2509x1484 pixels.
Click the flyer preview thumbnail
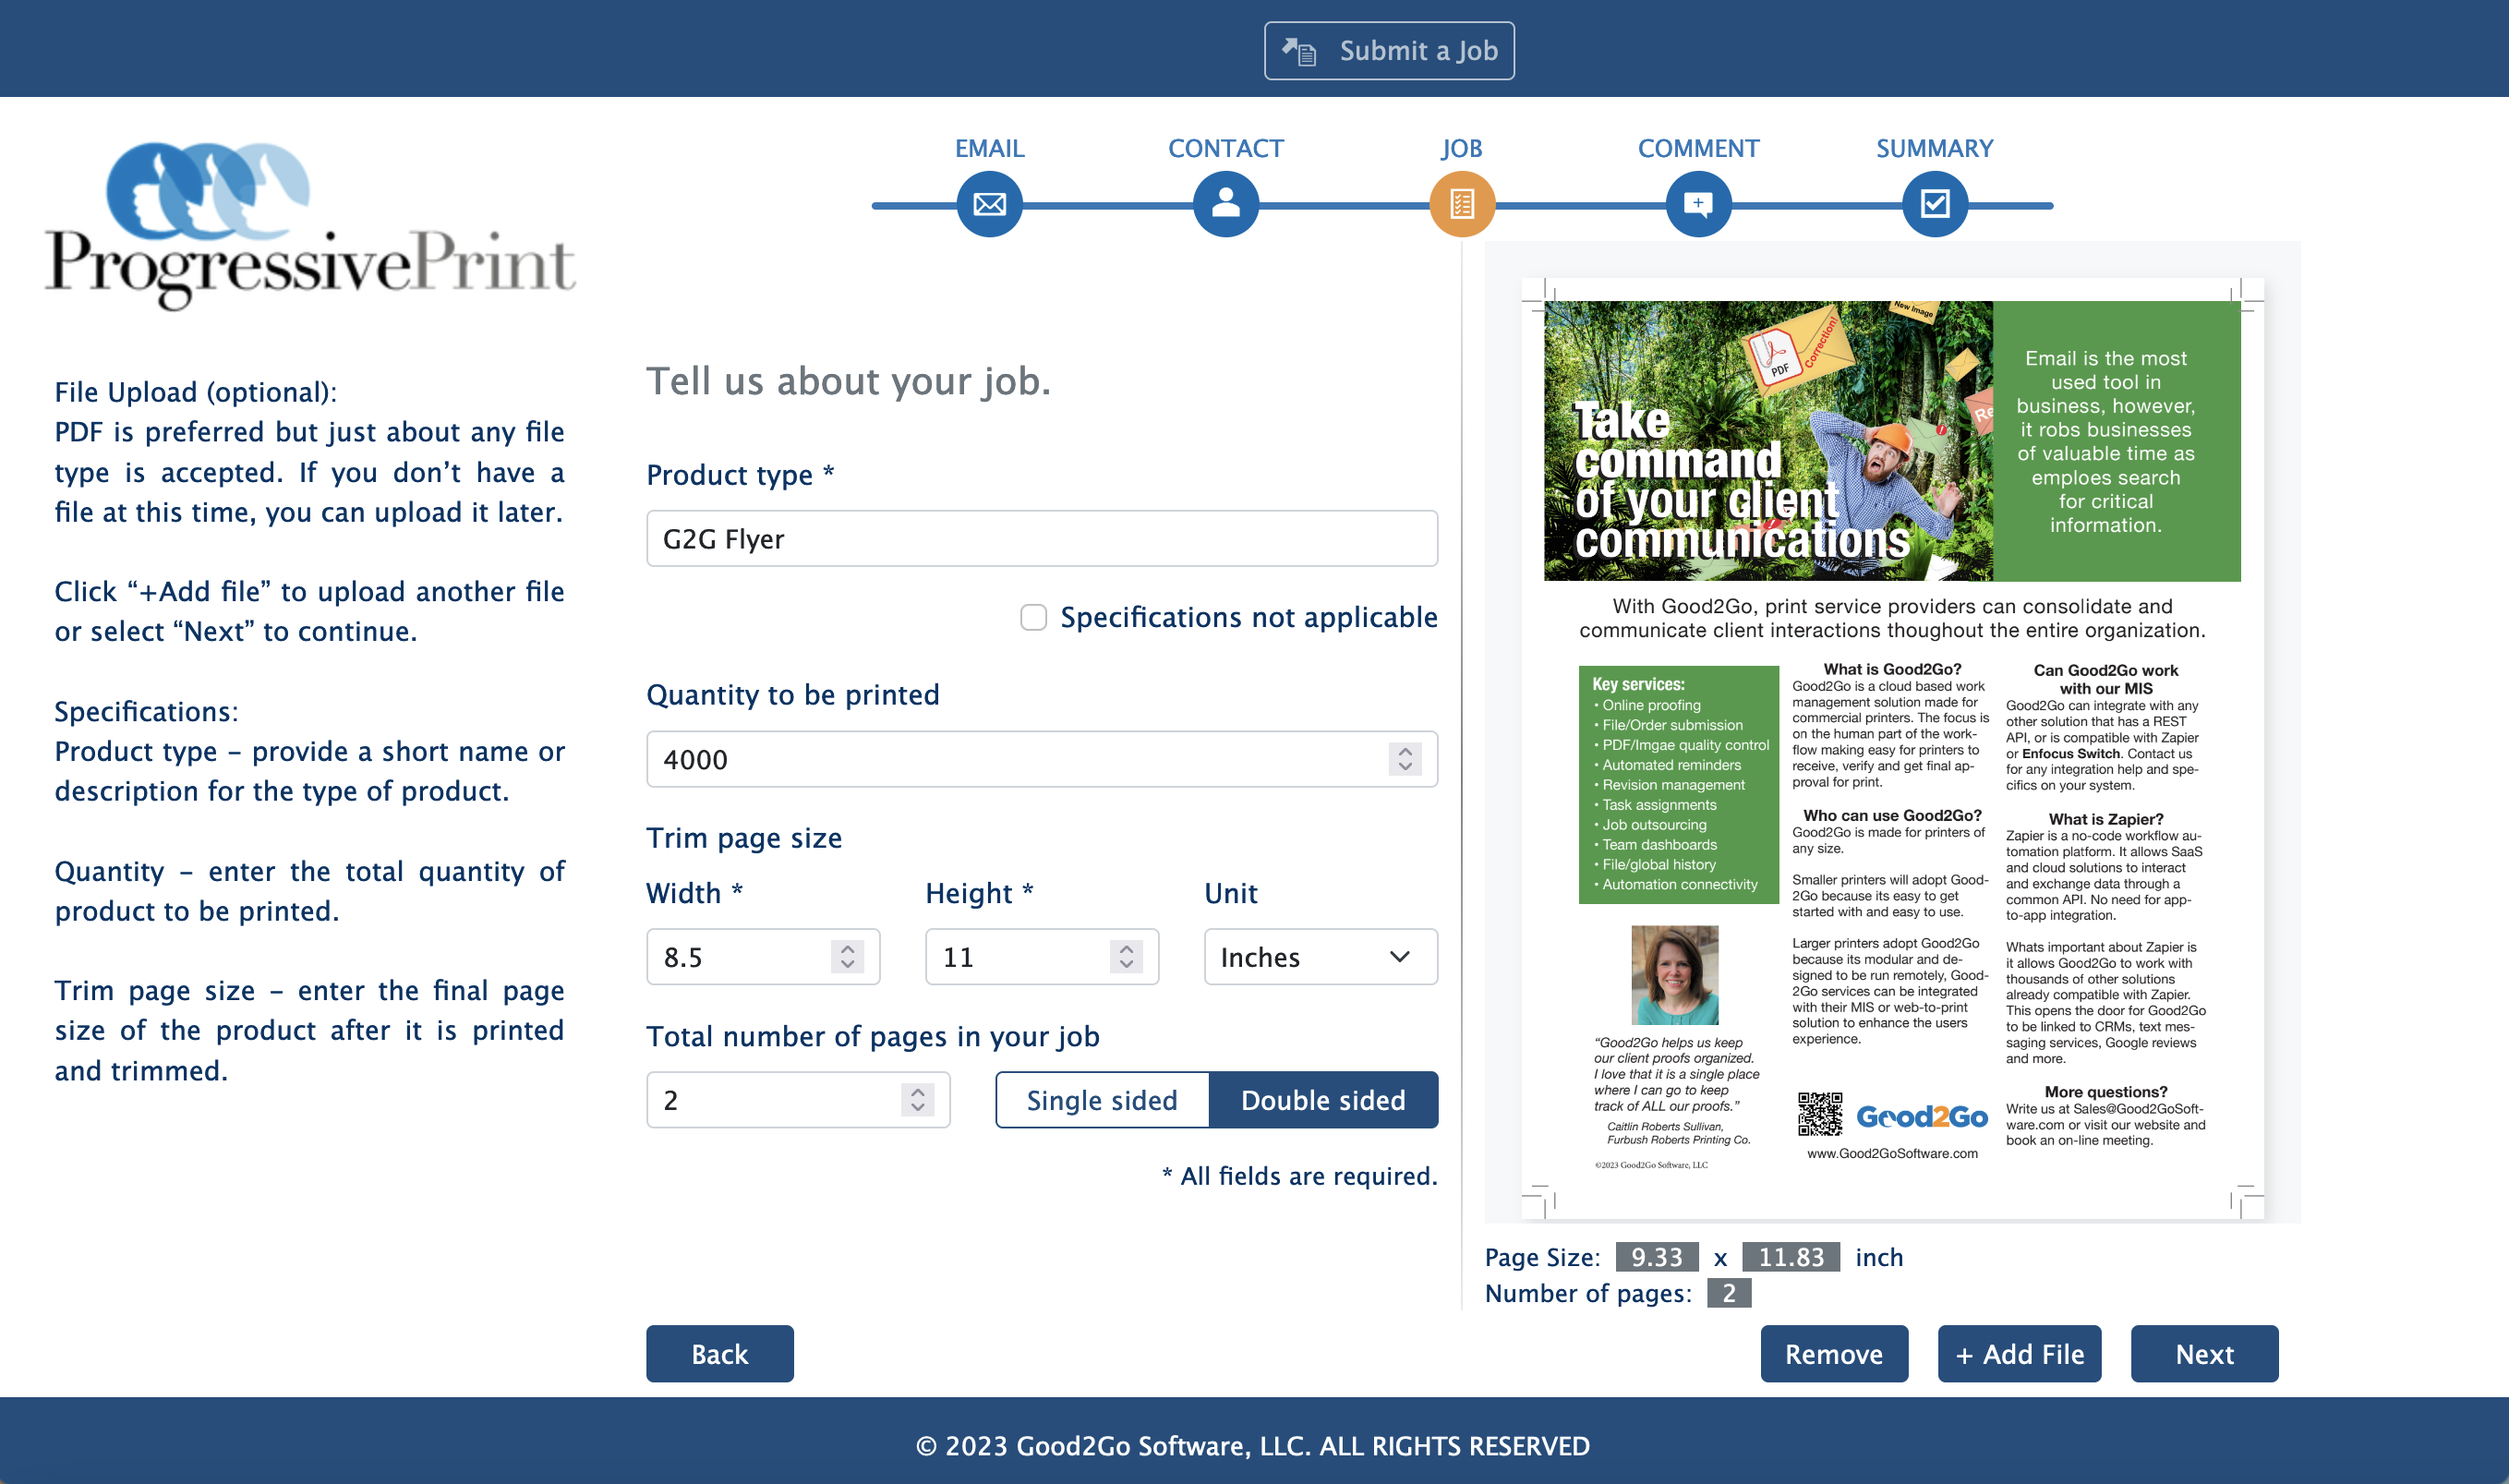pyautogui.click(x=1892, y=748)
